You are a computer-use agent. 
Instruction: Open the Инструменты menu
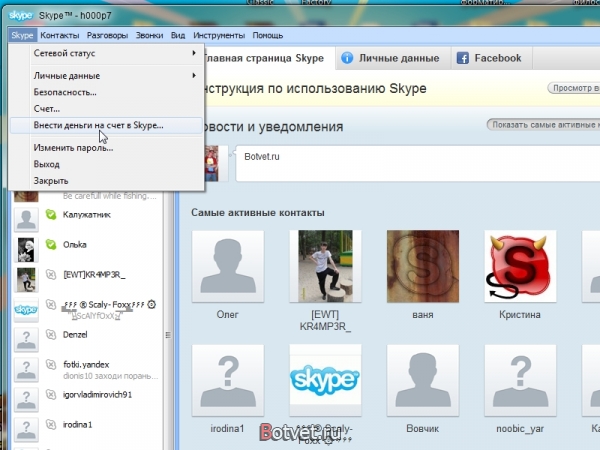click(x=219, y=36)
